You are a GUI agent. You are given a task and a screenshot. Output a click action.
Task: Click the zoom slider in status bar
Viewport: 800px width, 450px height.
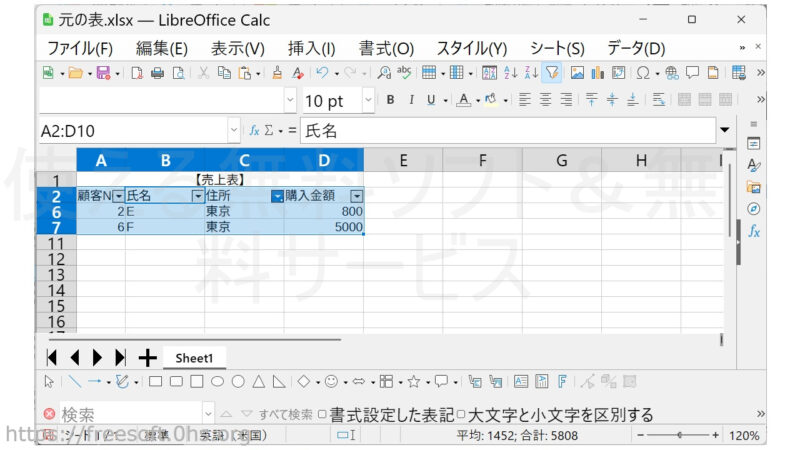[x=680, y=436]
